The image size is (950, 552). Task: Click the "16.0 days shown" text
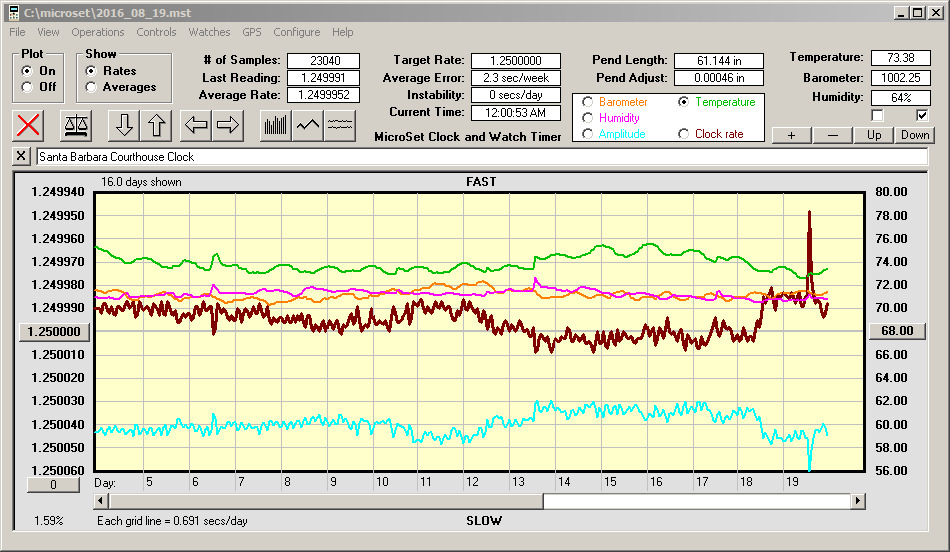tap(141, 182)
